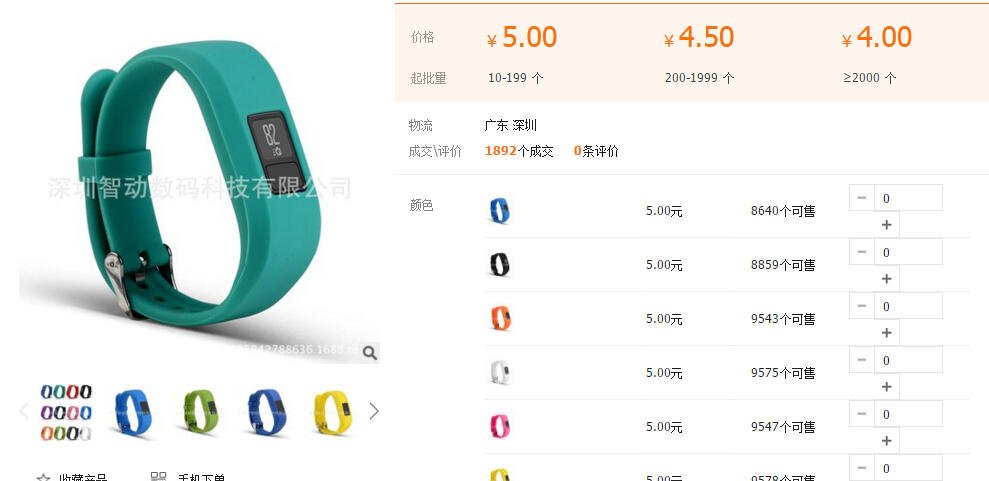Select the orange wristband color swatch
The height and width of the screenshot is (481, 989).
point(500,318)
